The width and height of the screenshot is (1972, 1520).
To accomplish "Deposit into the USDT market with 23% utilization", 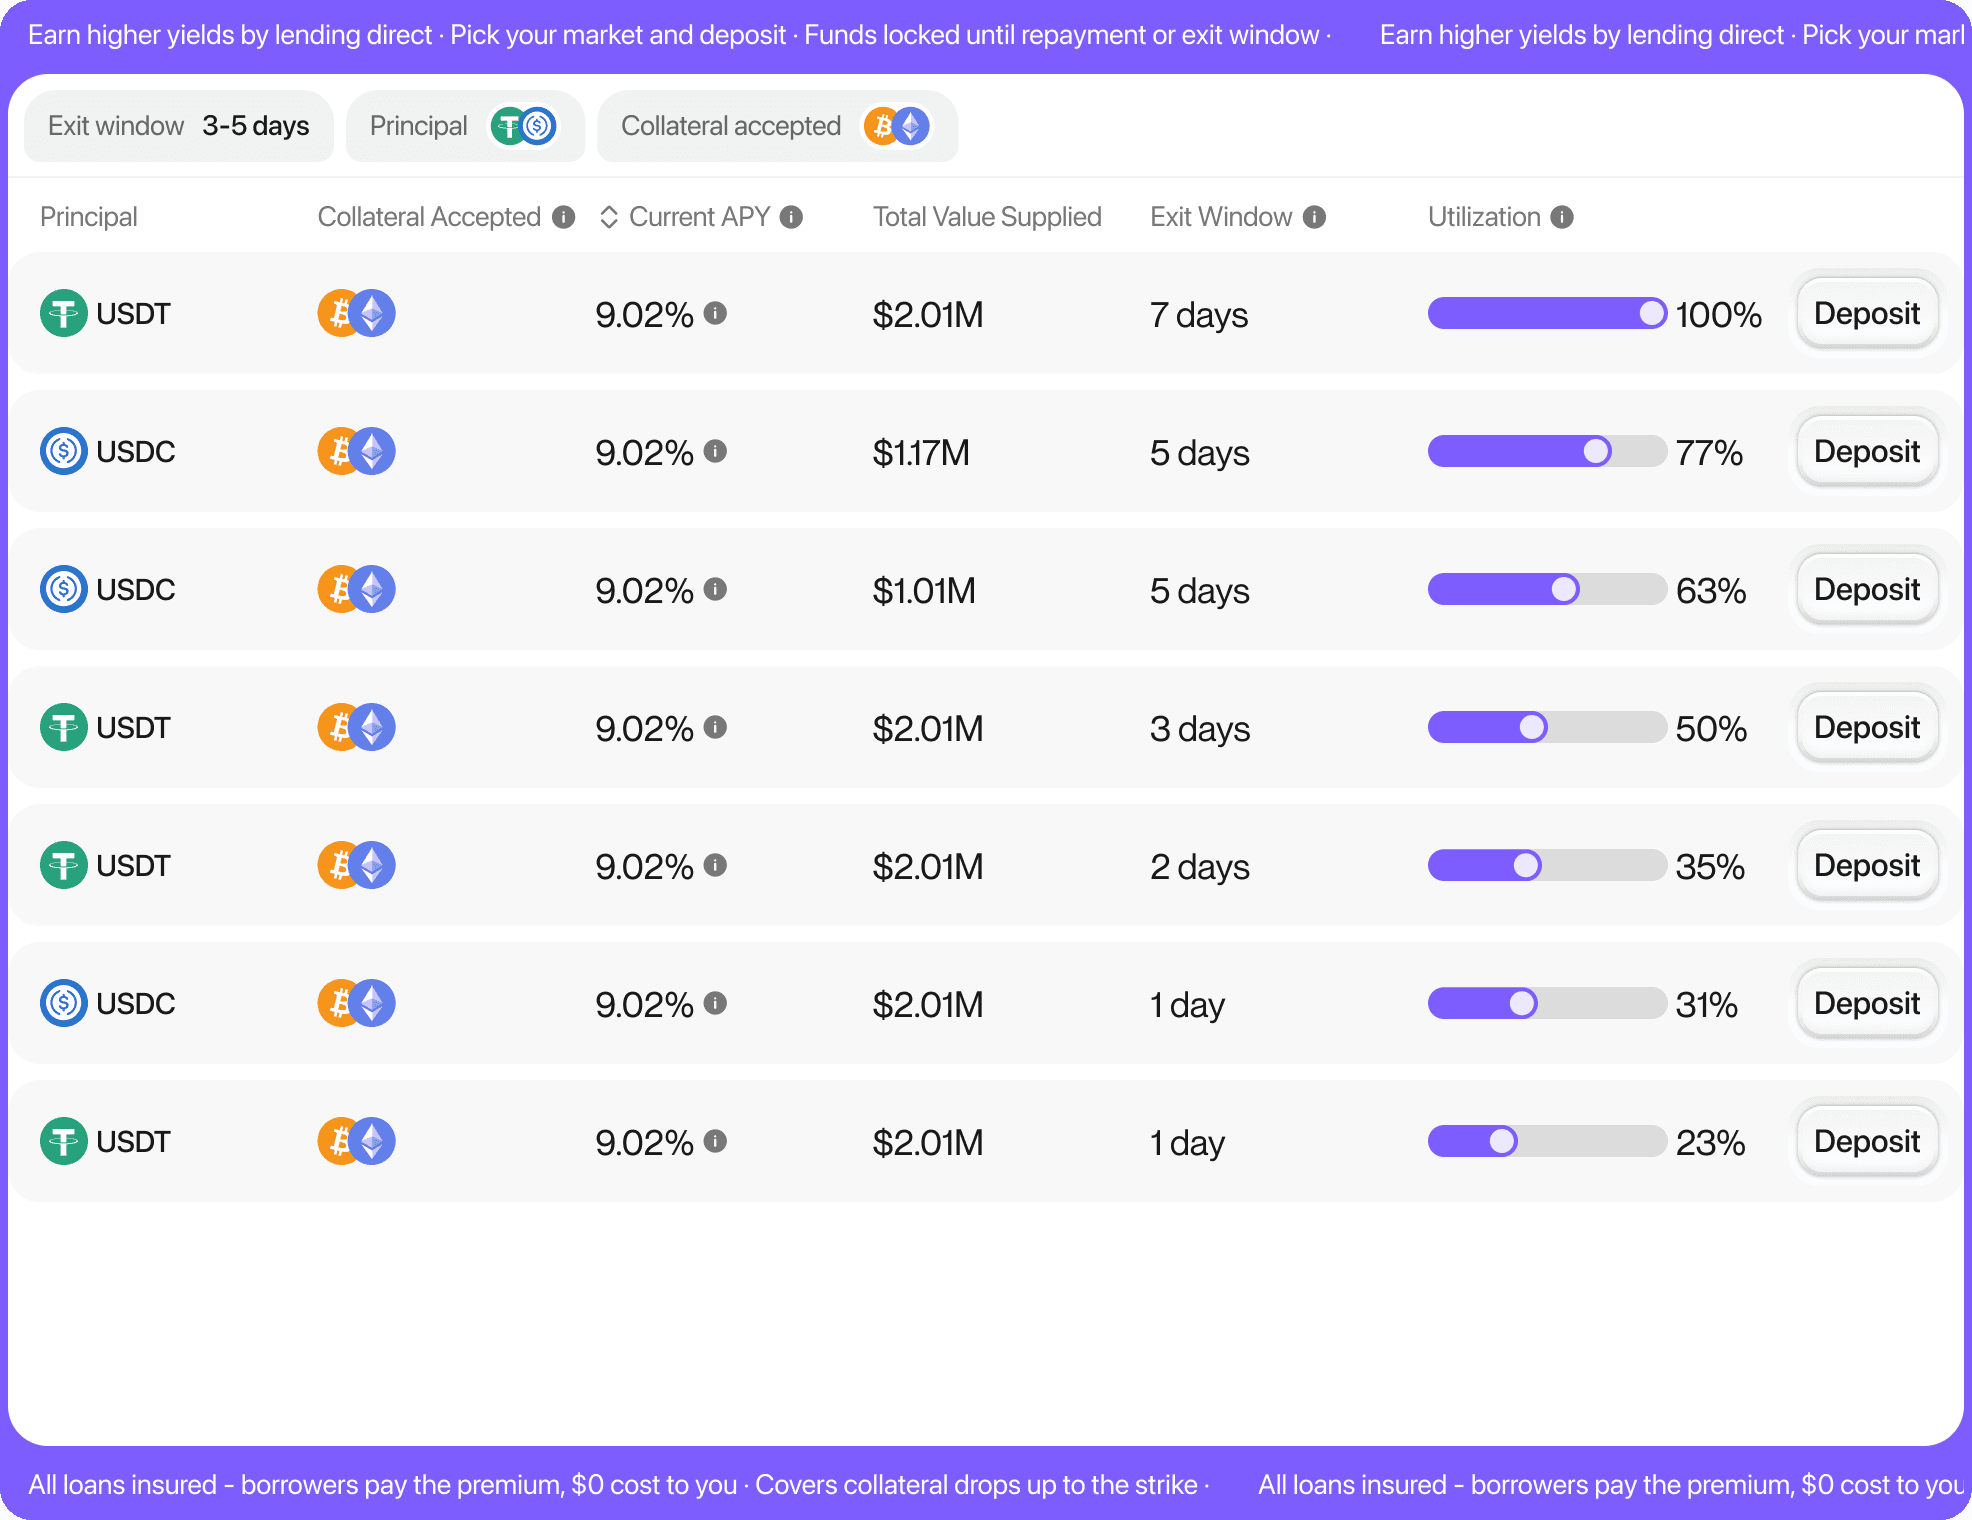I will 1867,1141.
